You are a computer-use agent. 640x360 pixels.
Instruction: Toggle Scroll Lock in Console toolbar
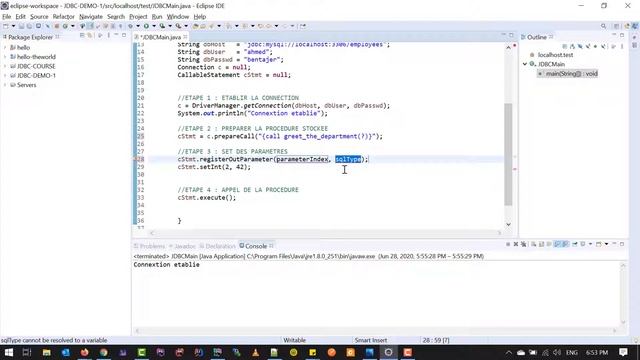541,244
